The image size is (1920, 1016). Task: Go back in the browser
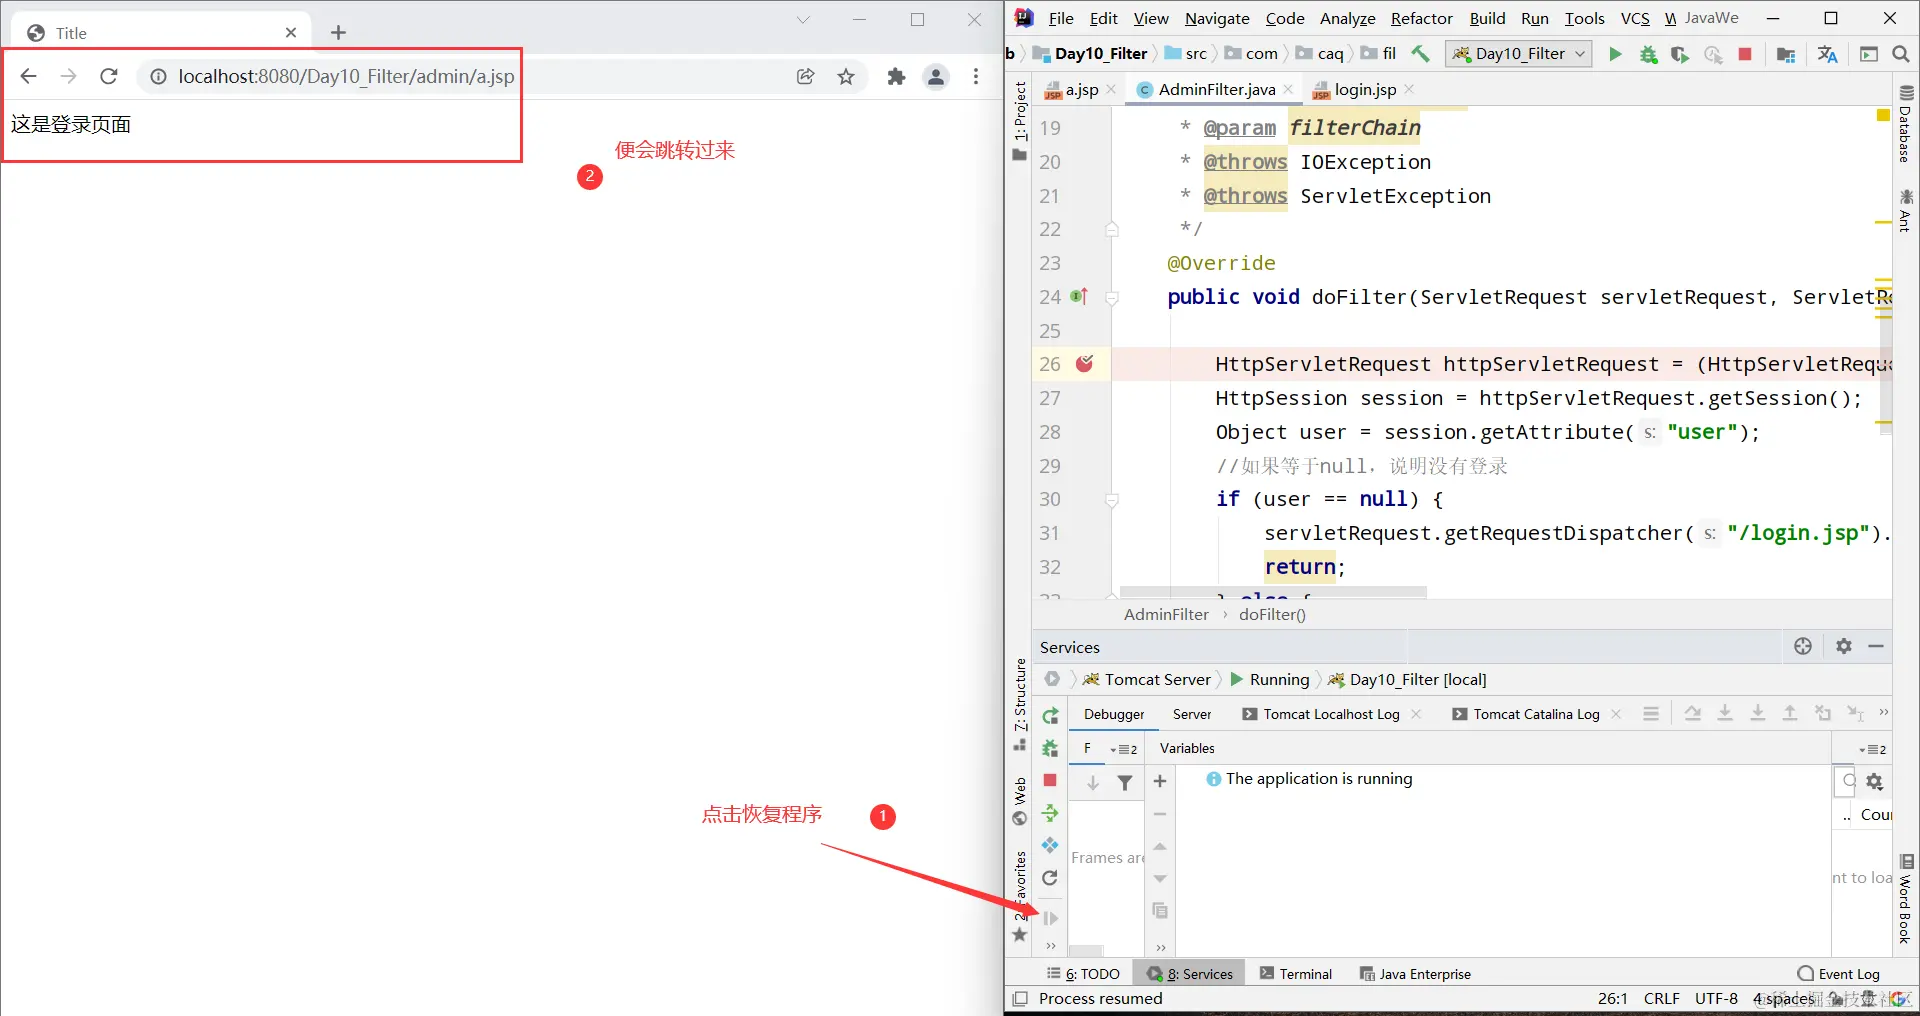tap(28, 76)
